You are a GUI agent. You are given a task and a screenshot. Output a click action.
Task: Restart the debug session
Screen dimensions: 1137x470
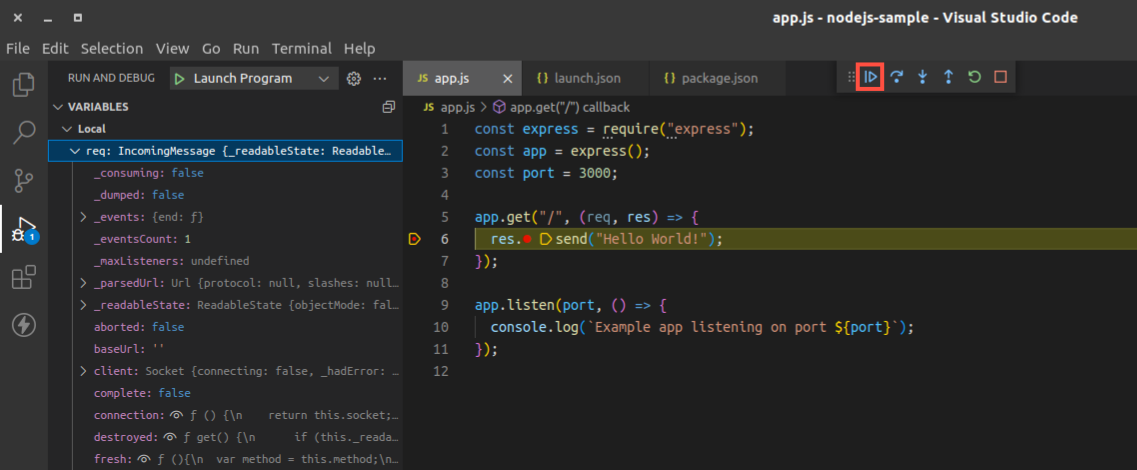click(974, 76)
